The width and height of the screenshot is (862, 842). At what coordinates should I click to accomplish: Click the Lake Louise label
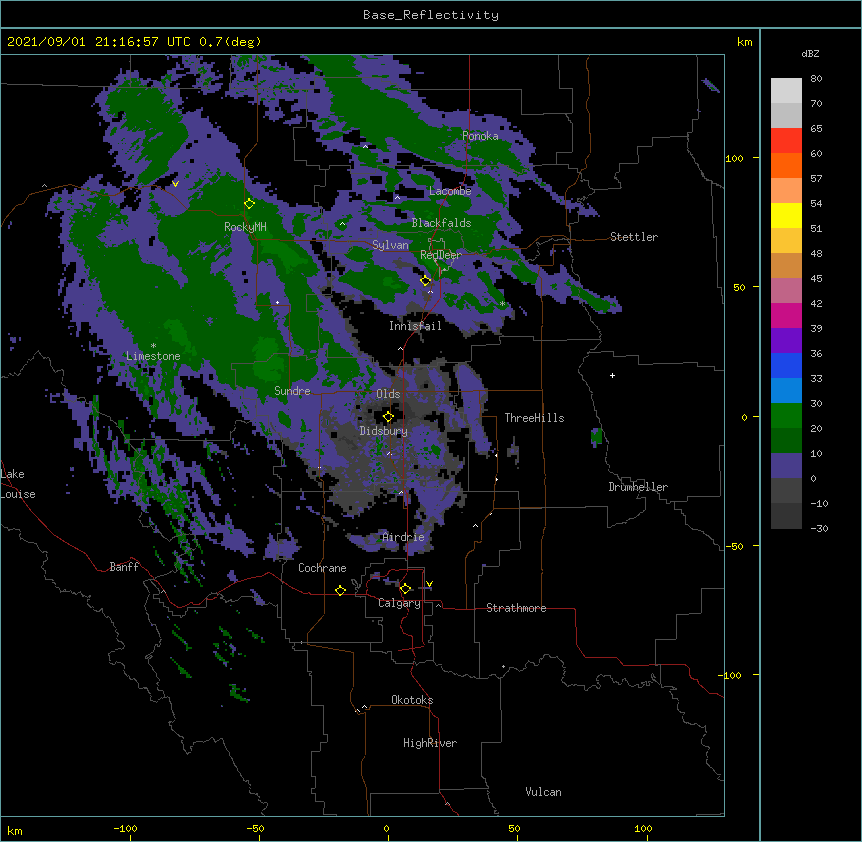click(18, 484)
